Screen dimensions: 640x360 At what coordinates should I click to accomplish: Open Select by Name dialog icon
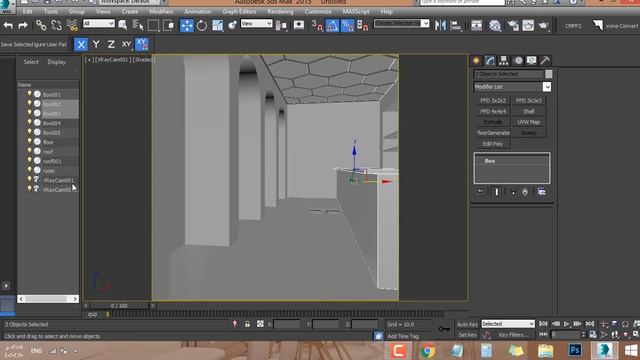138,25
